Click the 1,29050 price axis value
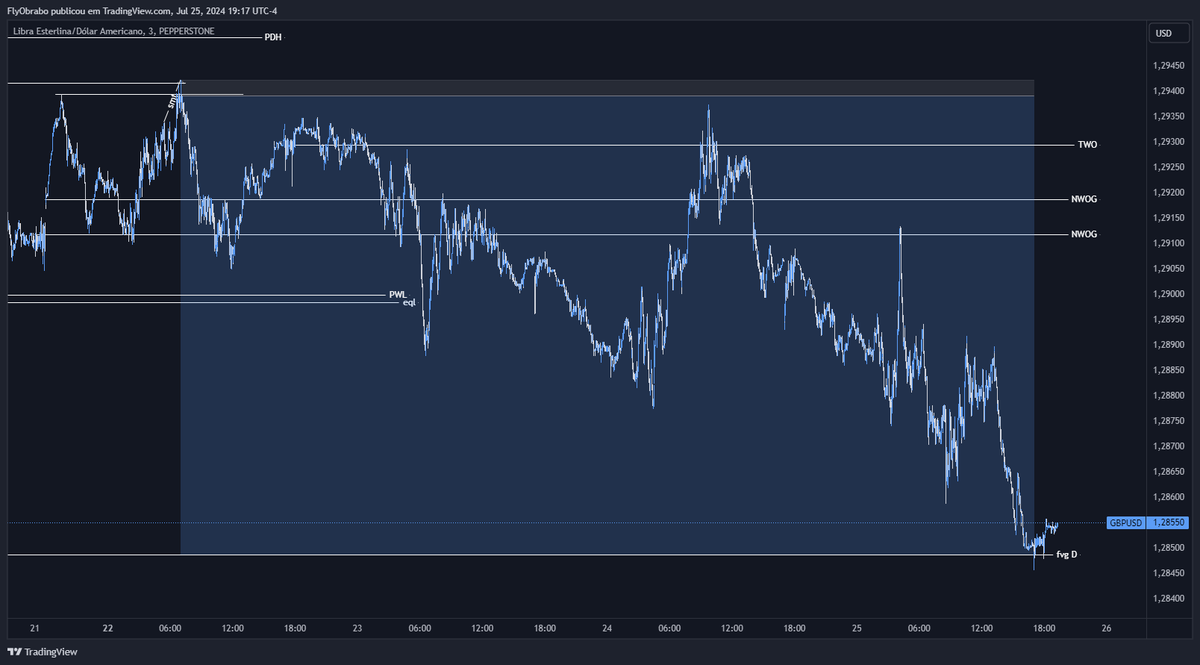 click(1167, 269)
